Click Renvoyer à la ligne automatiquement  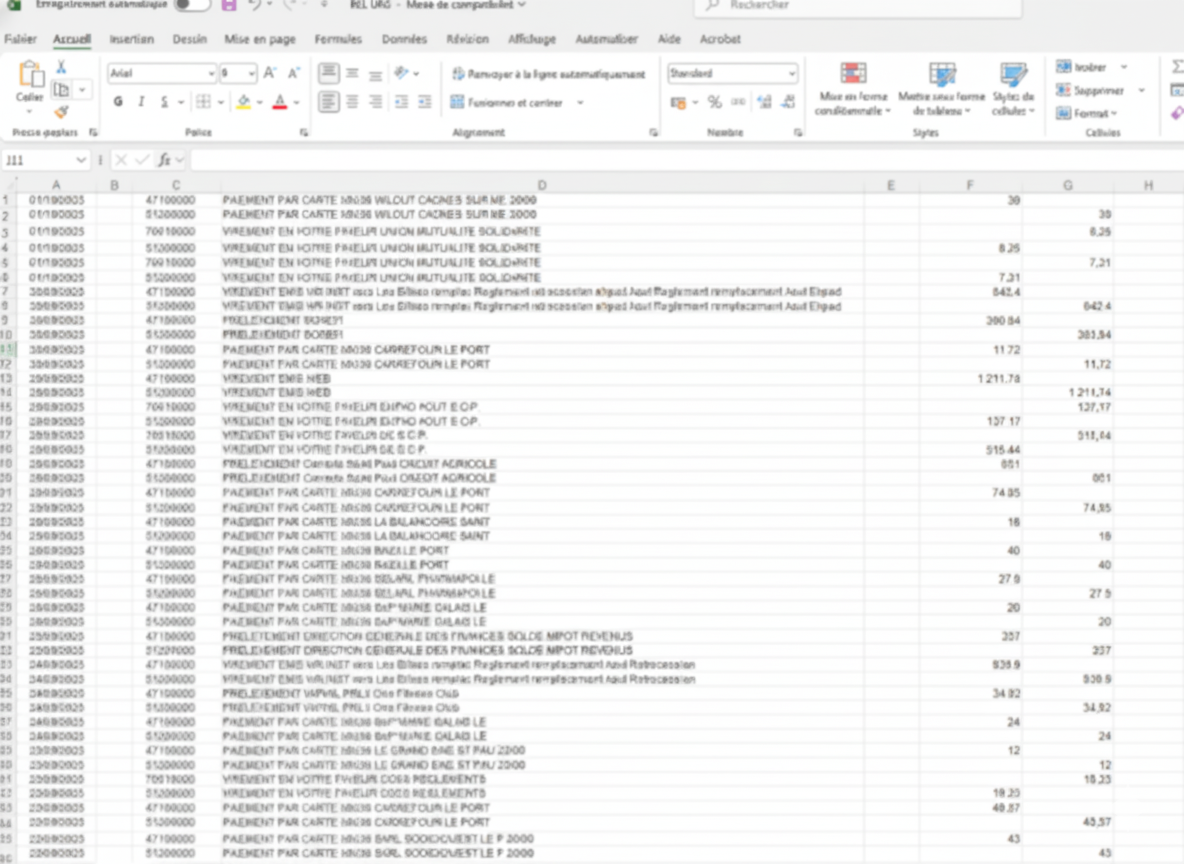pyautogui.click(x=548, y=74)
